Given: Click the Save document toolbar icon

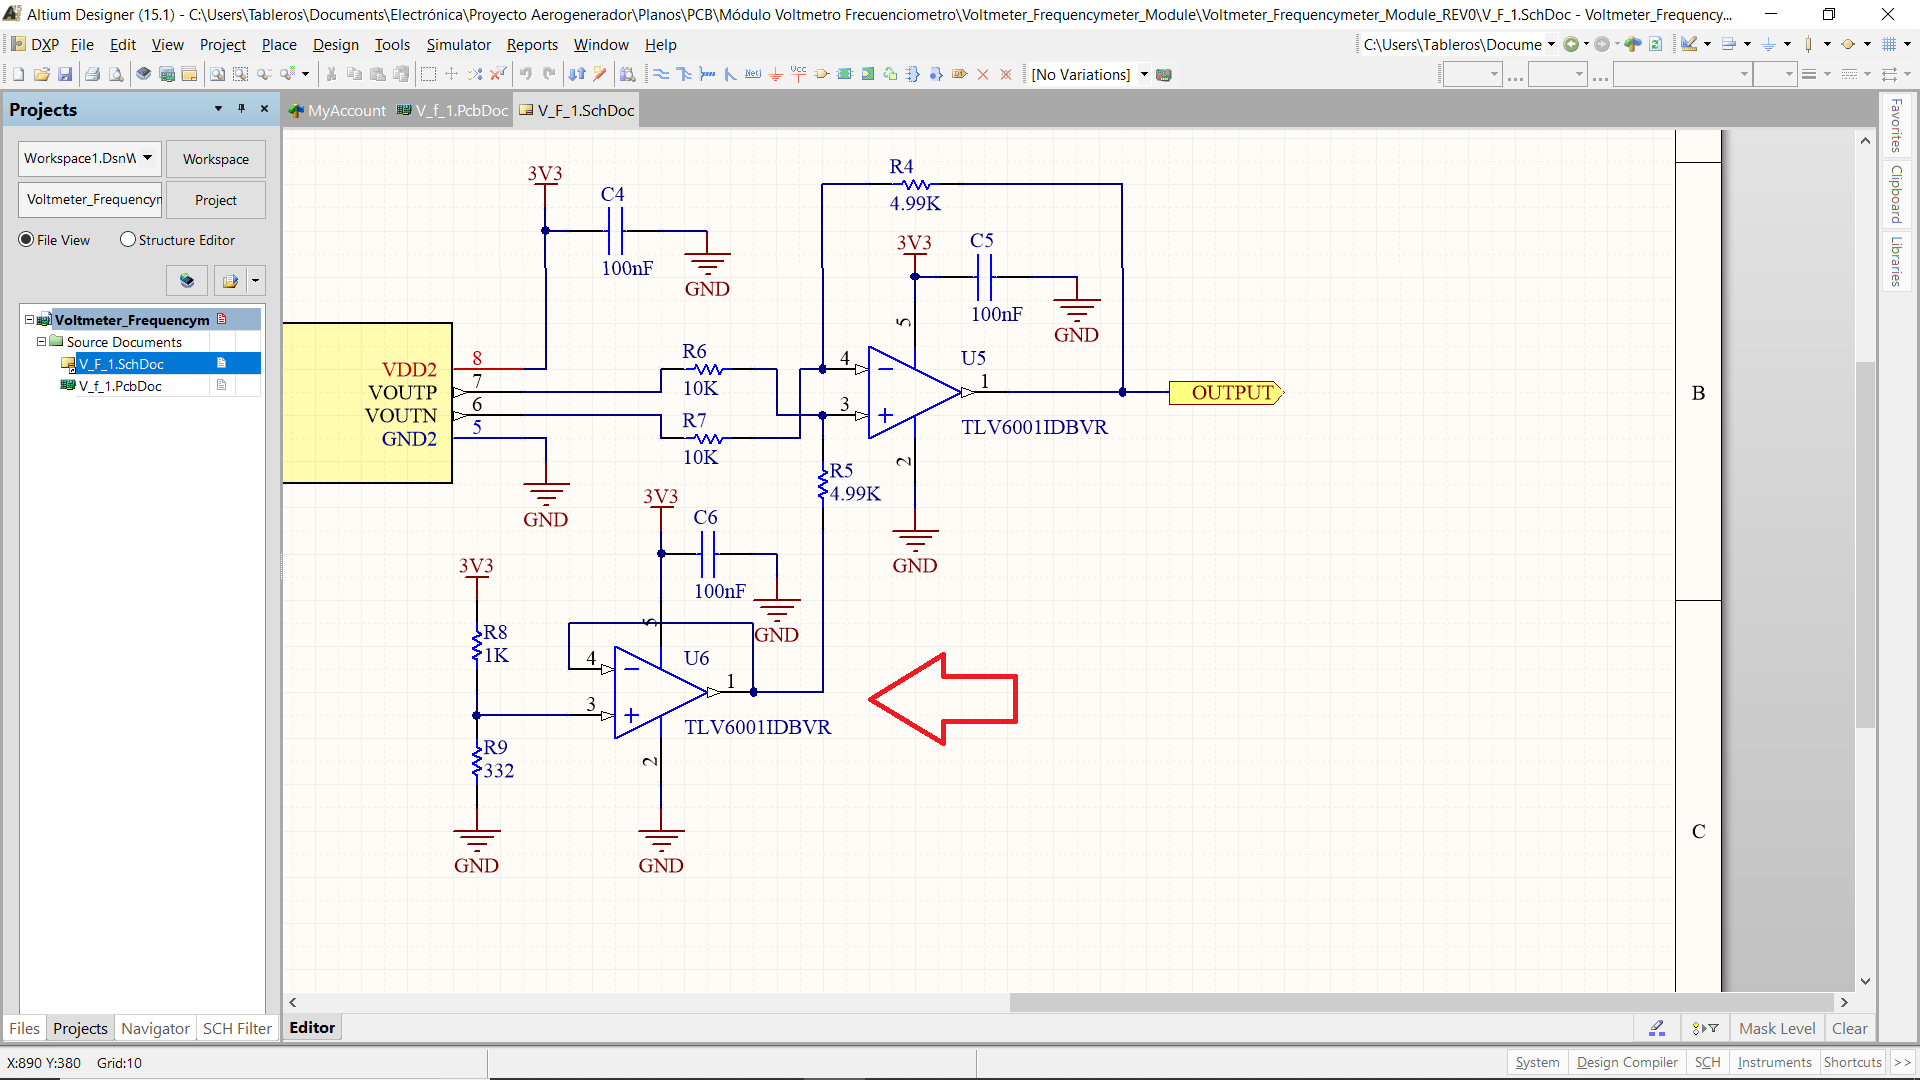Looking at the screenshot, I should [65, 74].
